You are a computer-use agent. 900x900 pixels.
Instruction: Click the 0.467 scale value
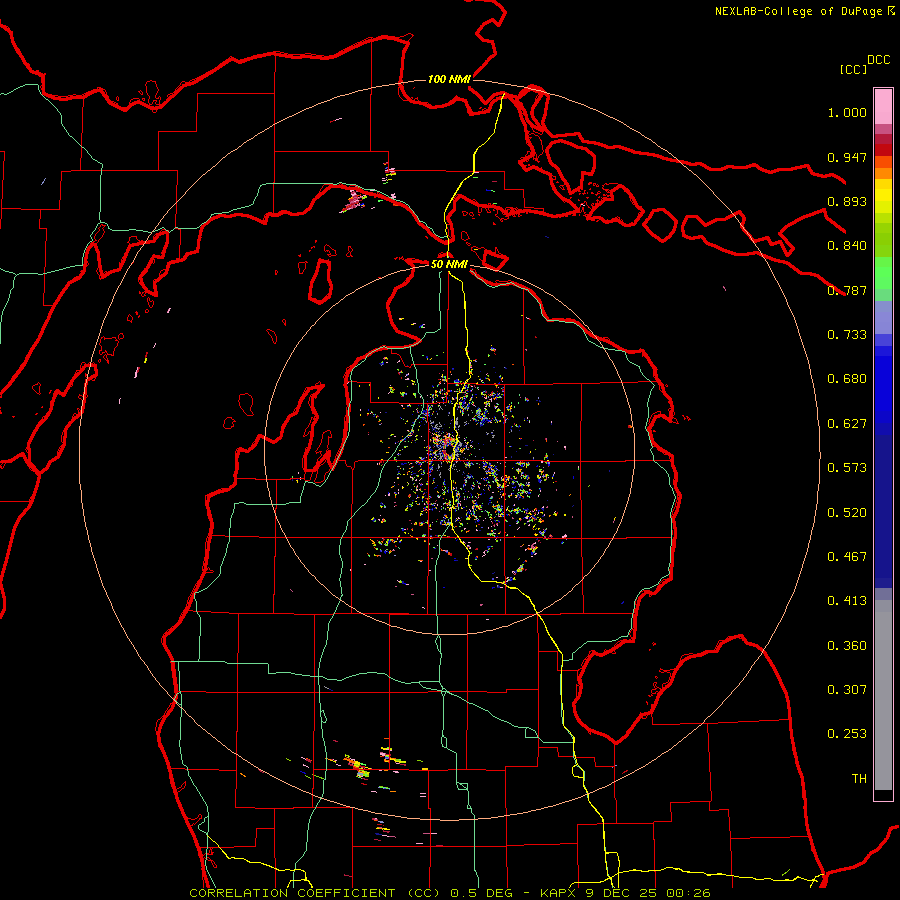(x=847, y=557)
